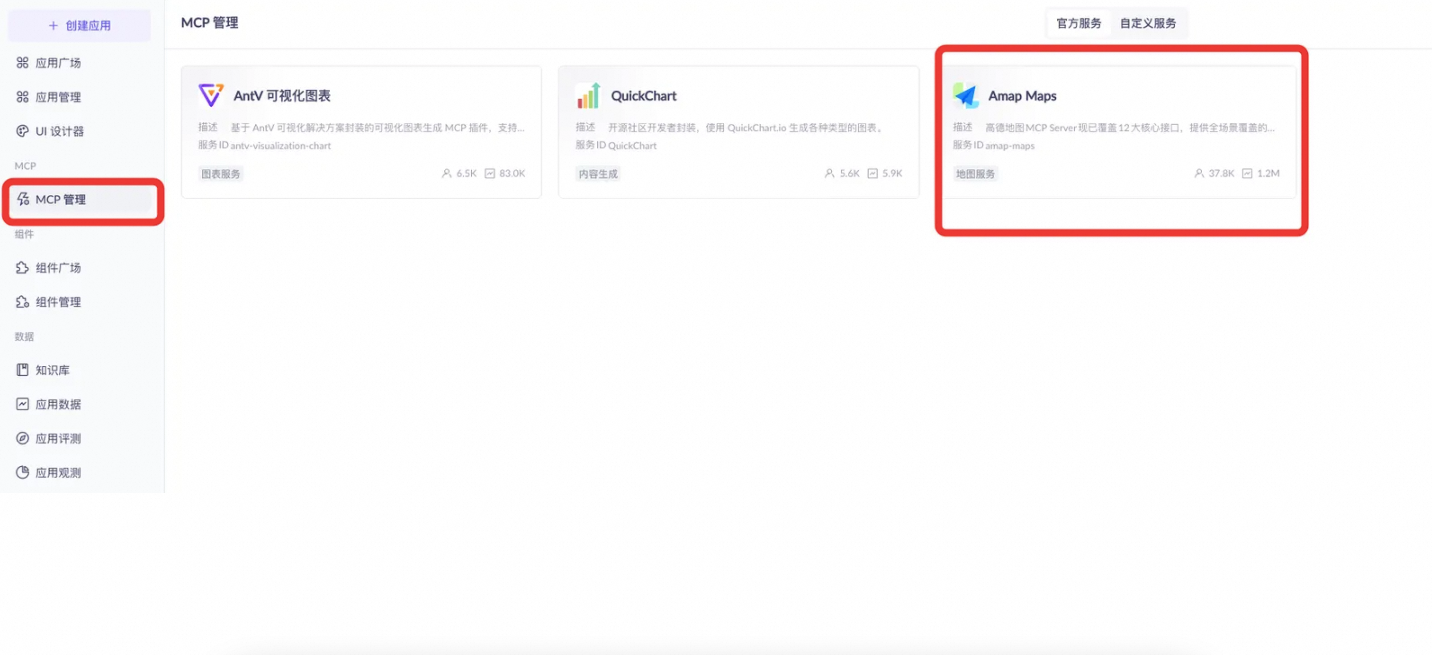
Task: Click the AntV purple triangle logo icon
Action: pyautogui.click(x=211, y=96)
